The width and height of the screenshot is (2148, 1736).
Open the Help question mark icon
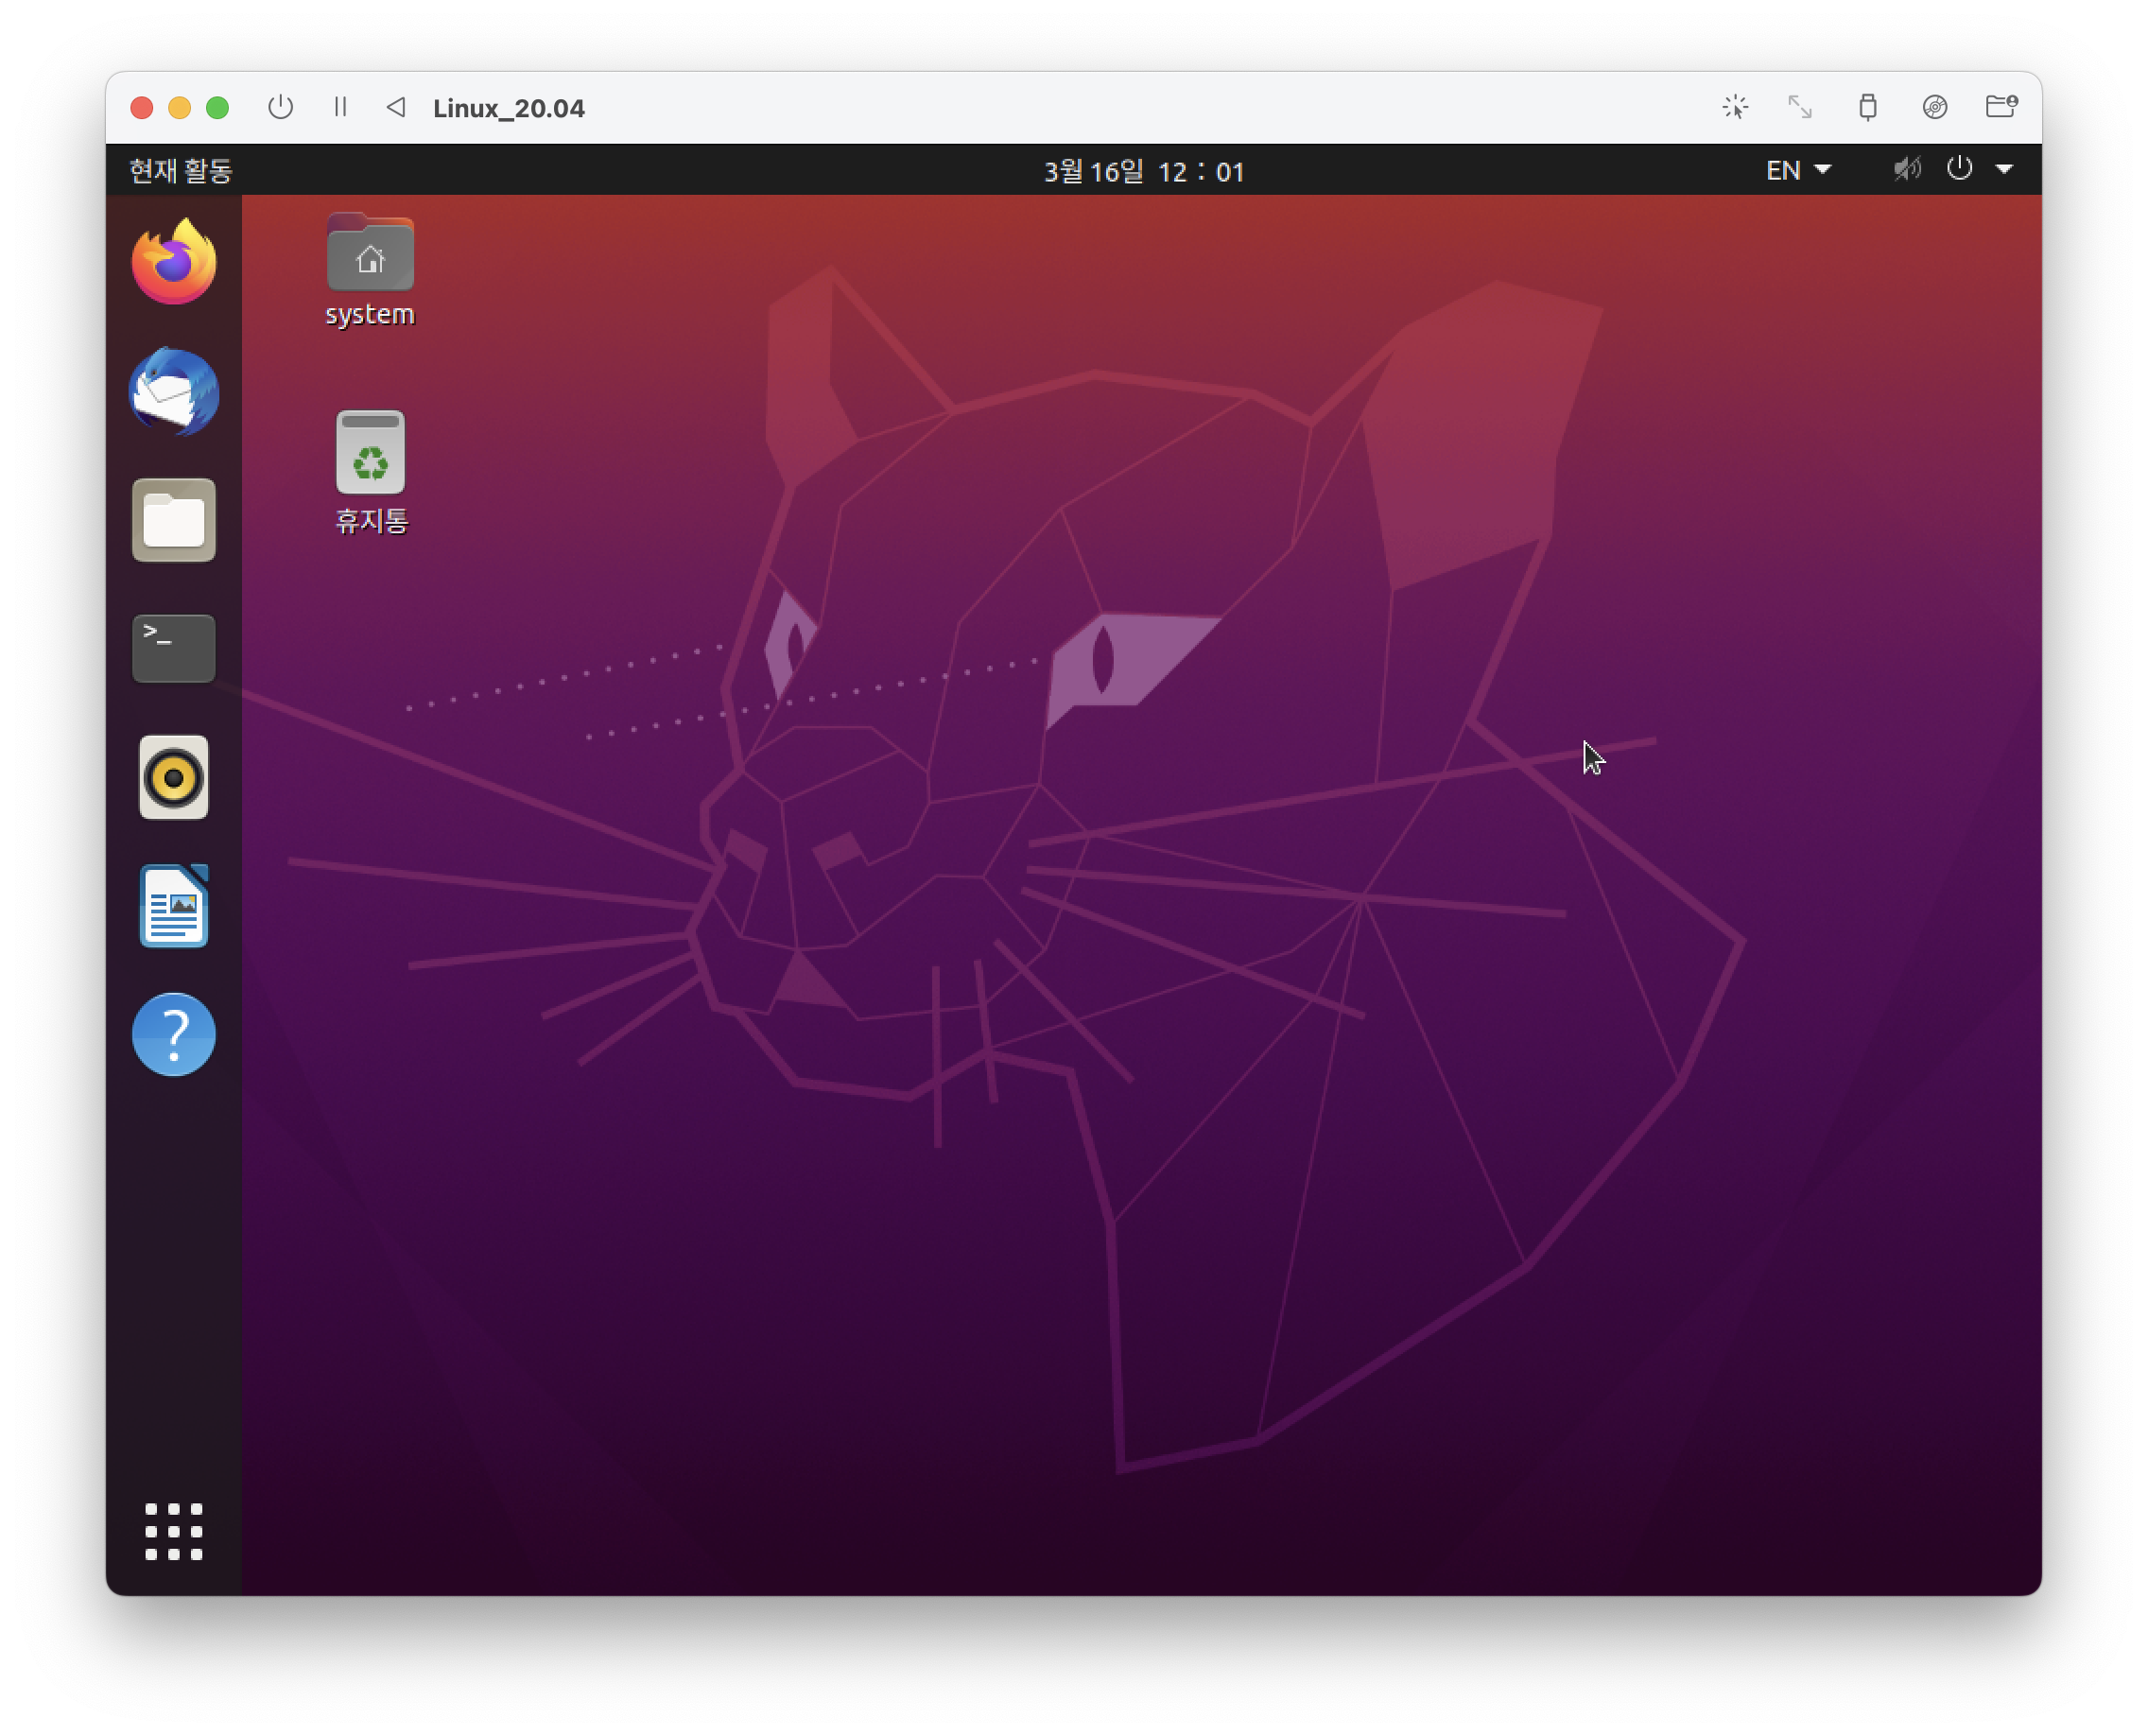(174, 1034)
